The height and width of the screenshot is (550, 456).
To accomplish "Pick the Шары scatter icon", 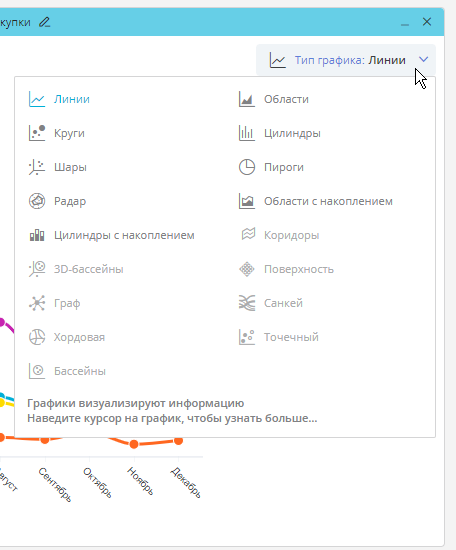I will pyautogui.click(x=37, y=167).
